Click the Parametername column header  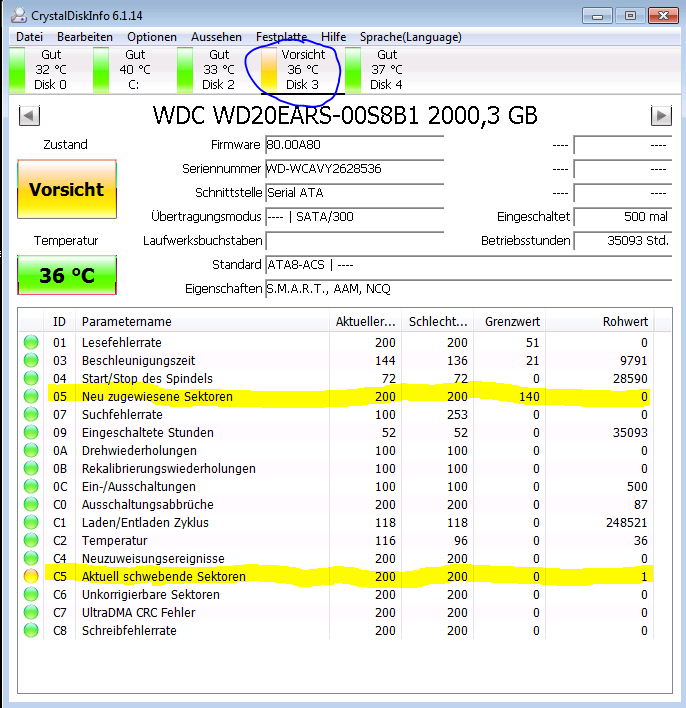[202, 321]
